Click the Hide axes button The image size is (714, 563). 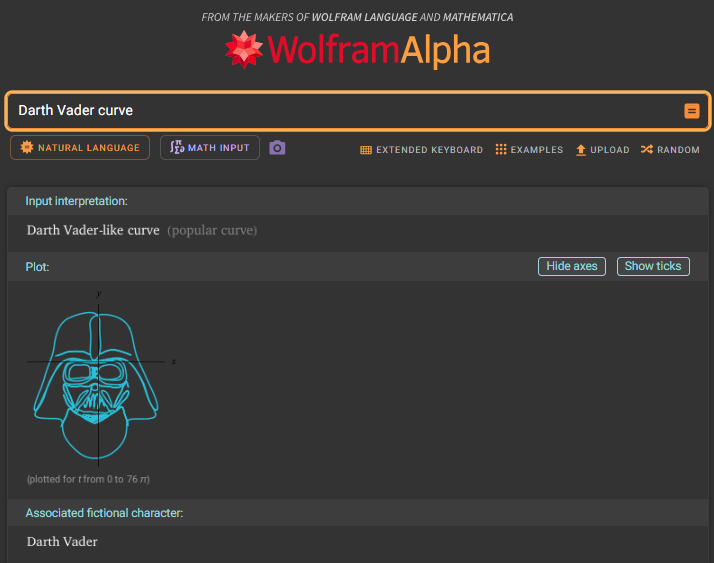(x=572, y=266)
